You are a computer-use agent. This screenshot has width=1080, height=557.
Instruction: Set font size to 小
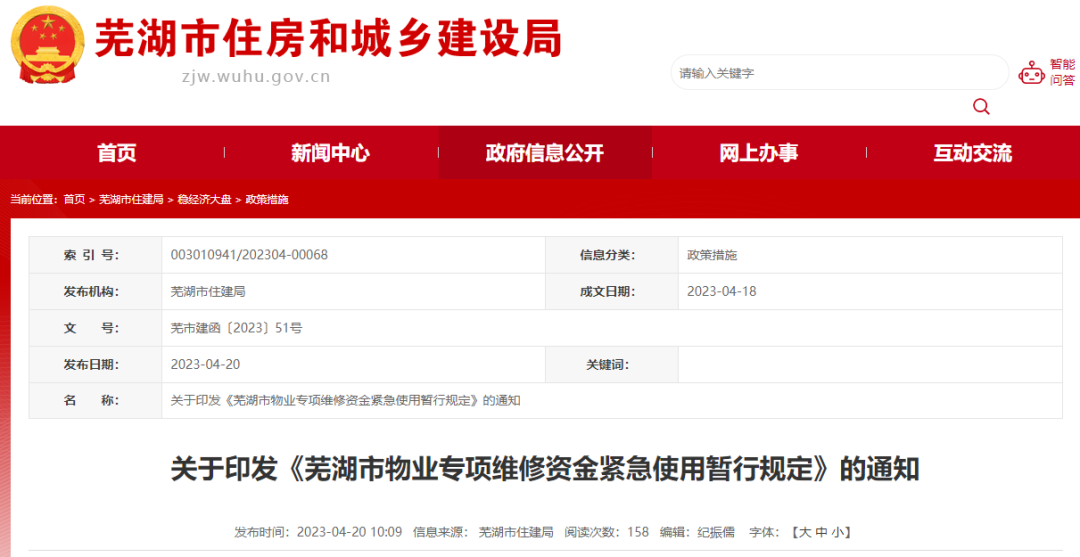click(839, 532)
